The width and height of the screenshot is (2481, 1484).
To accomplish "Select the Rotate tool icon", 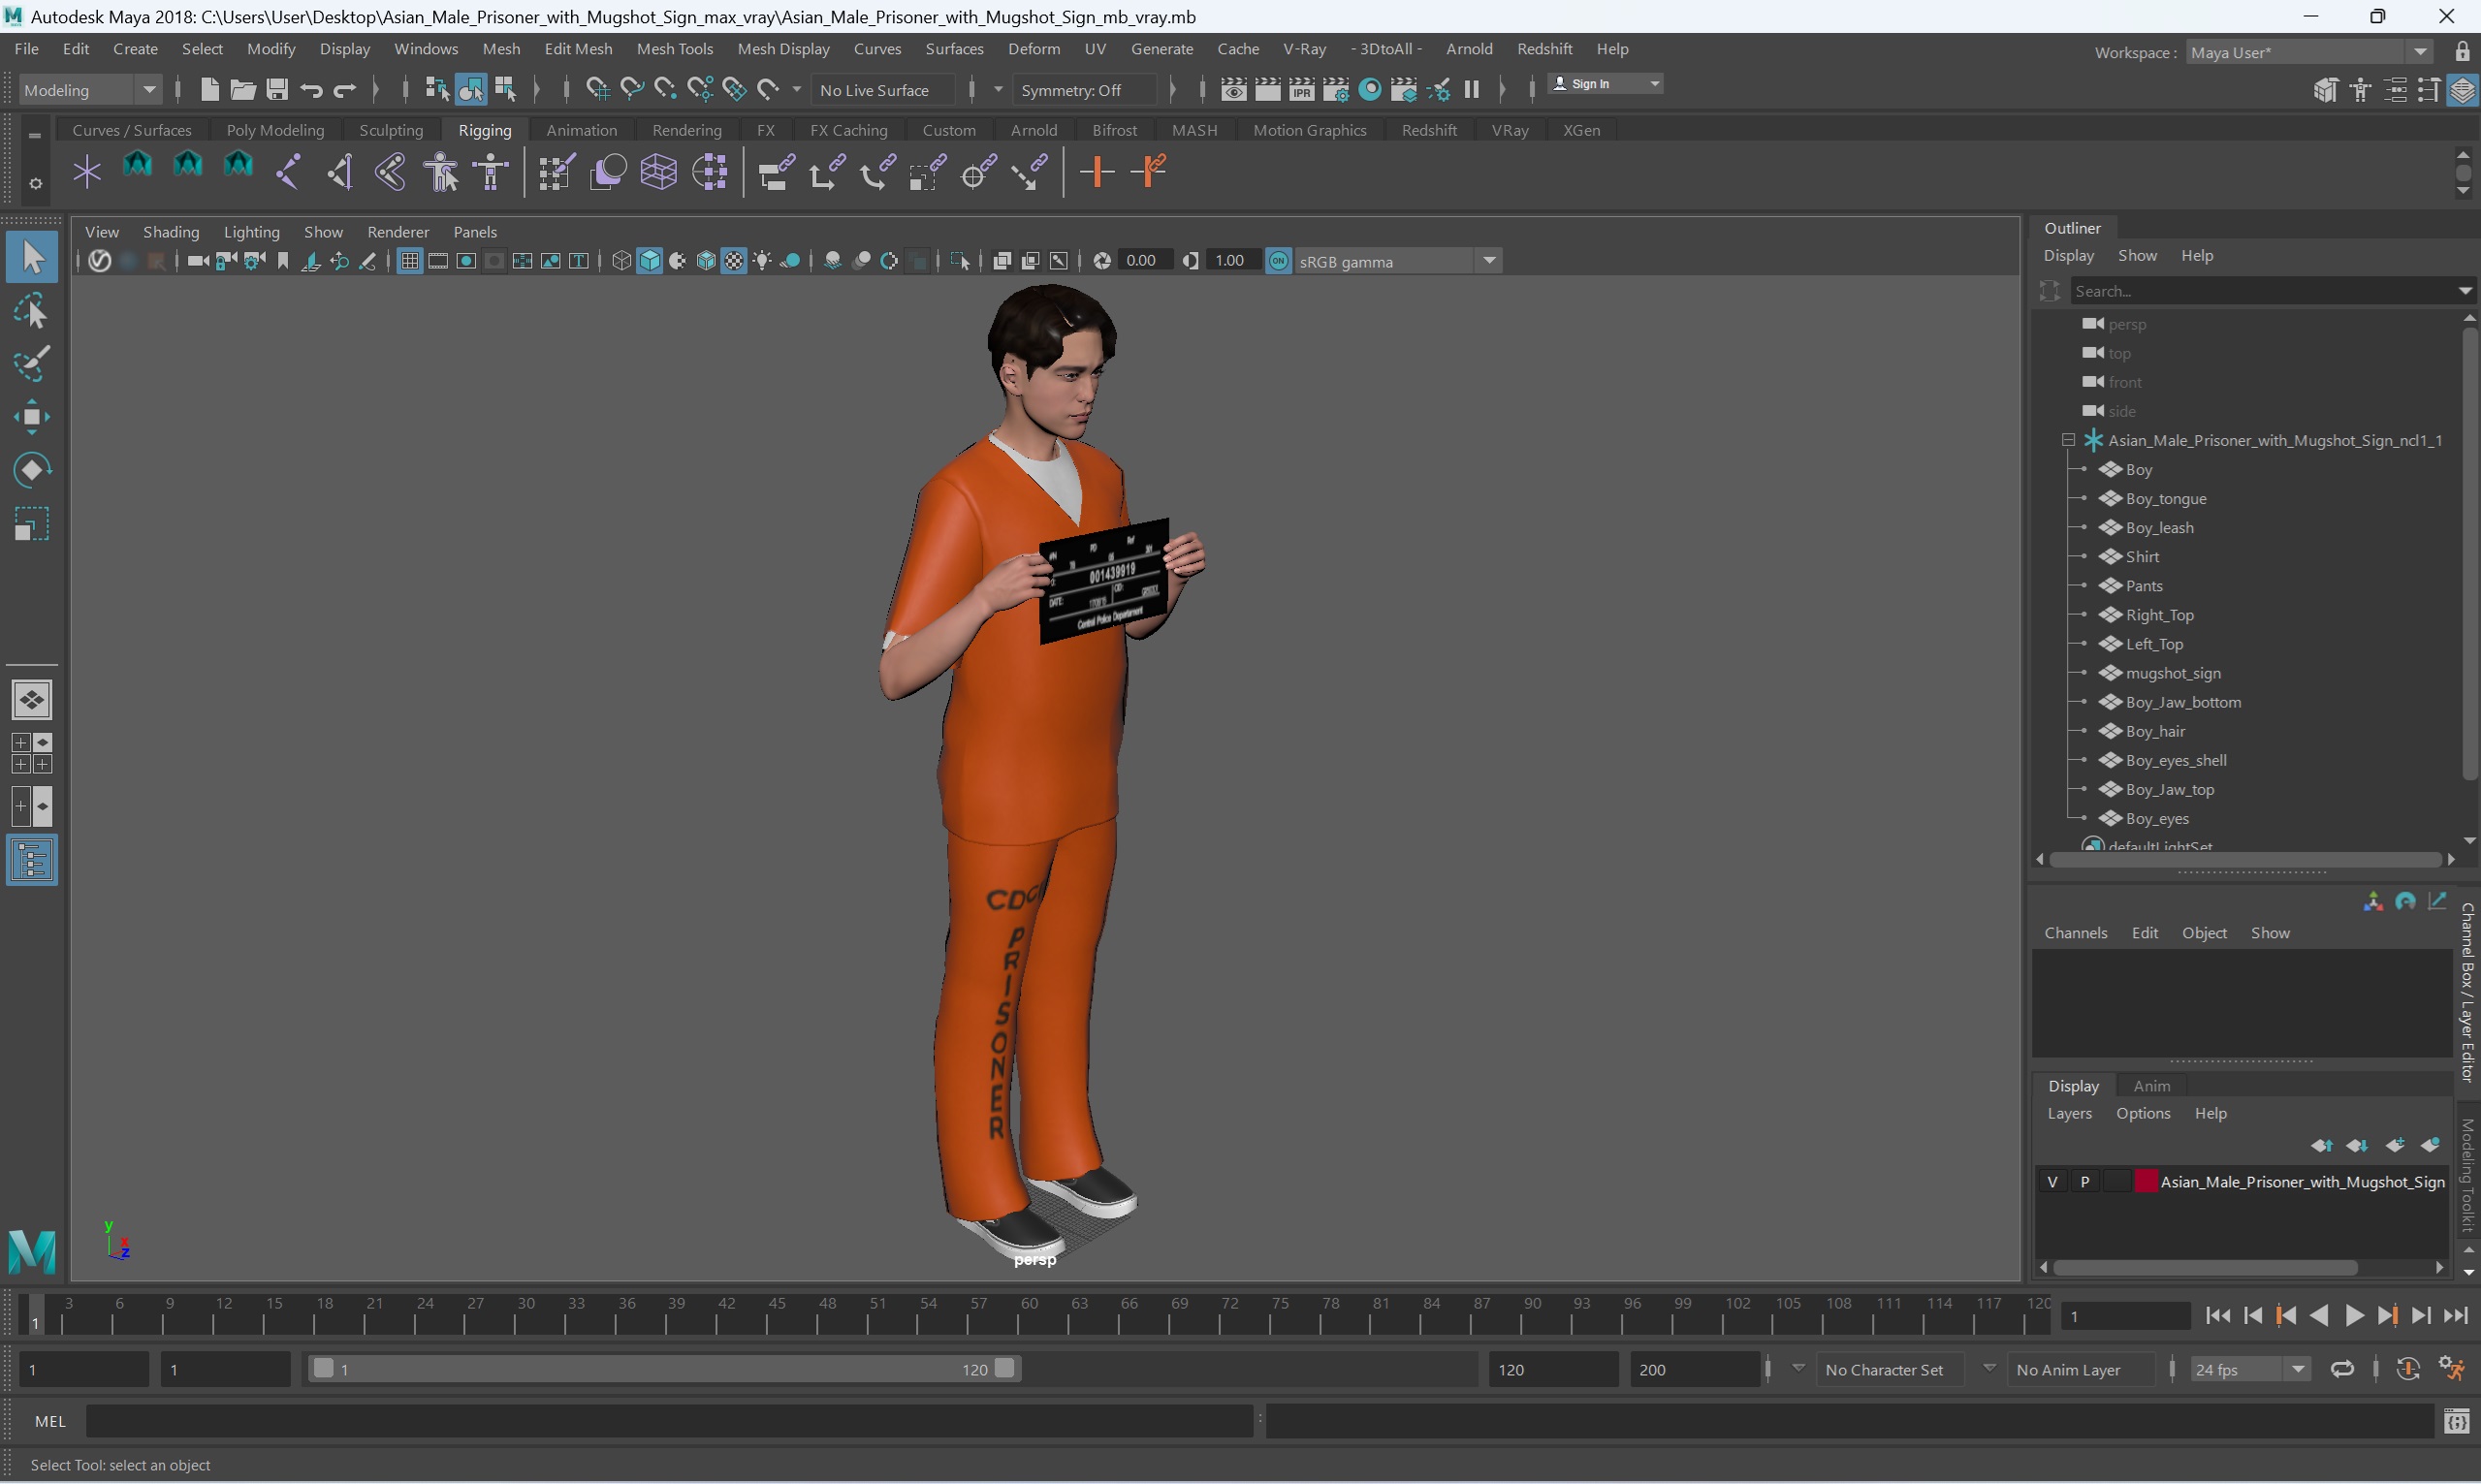I will [x=32, y=472].
